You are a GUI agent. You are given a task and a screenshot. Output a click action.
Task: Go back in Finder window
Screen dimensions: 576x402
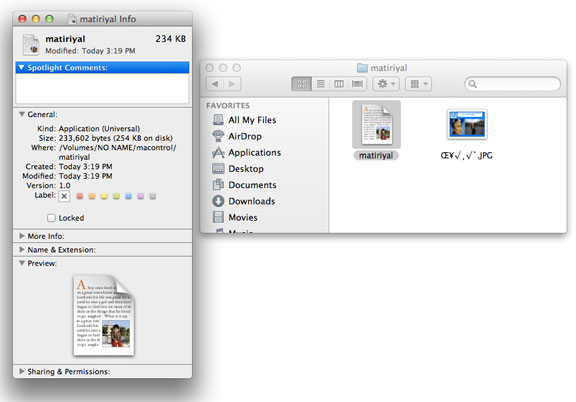point(215,84)
